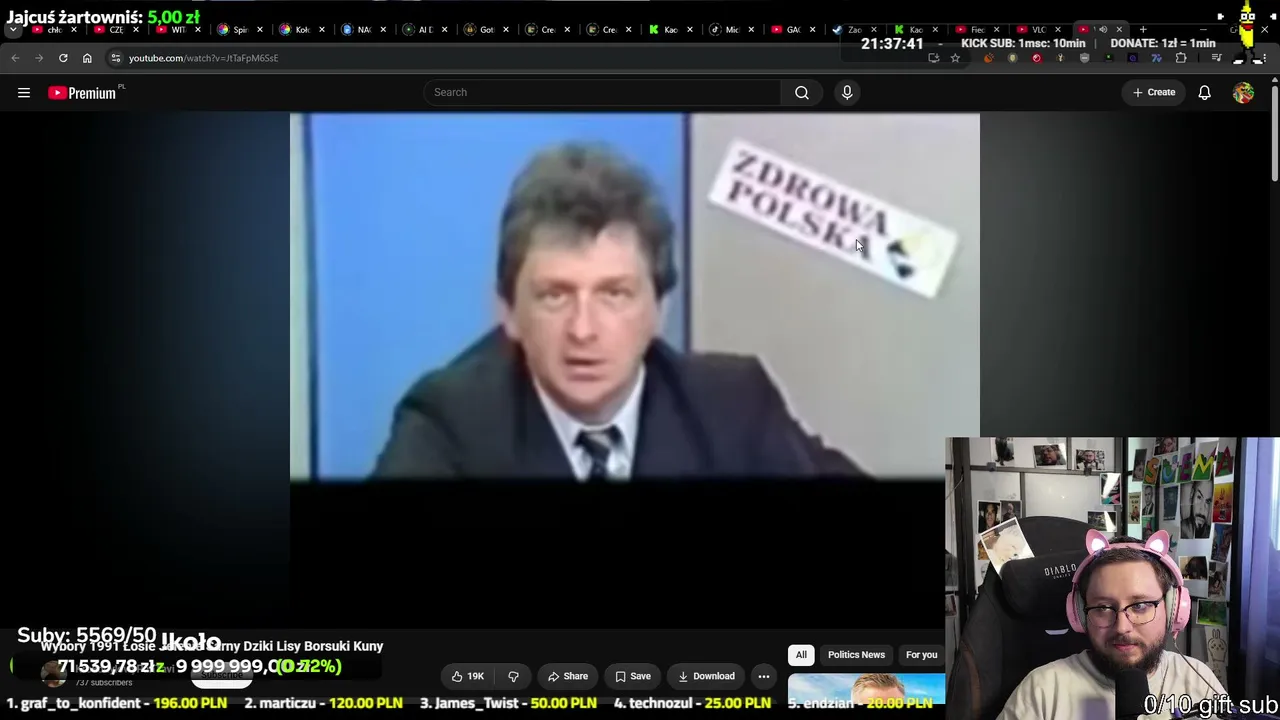This screenshot has width=1280, height=720.
Task: Click the YouTube search input field
Action: click(603, 92)
